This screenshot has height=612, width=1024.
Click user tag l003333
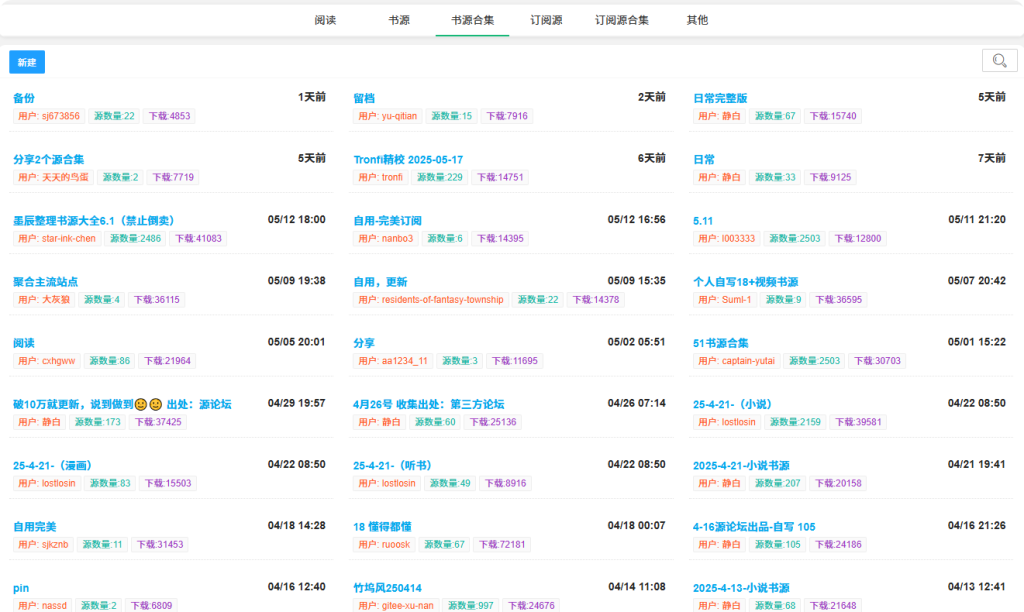tap(726, 238)
